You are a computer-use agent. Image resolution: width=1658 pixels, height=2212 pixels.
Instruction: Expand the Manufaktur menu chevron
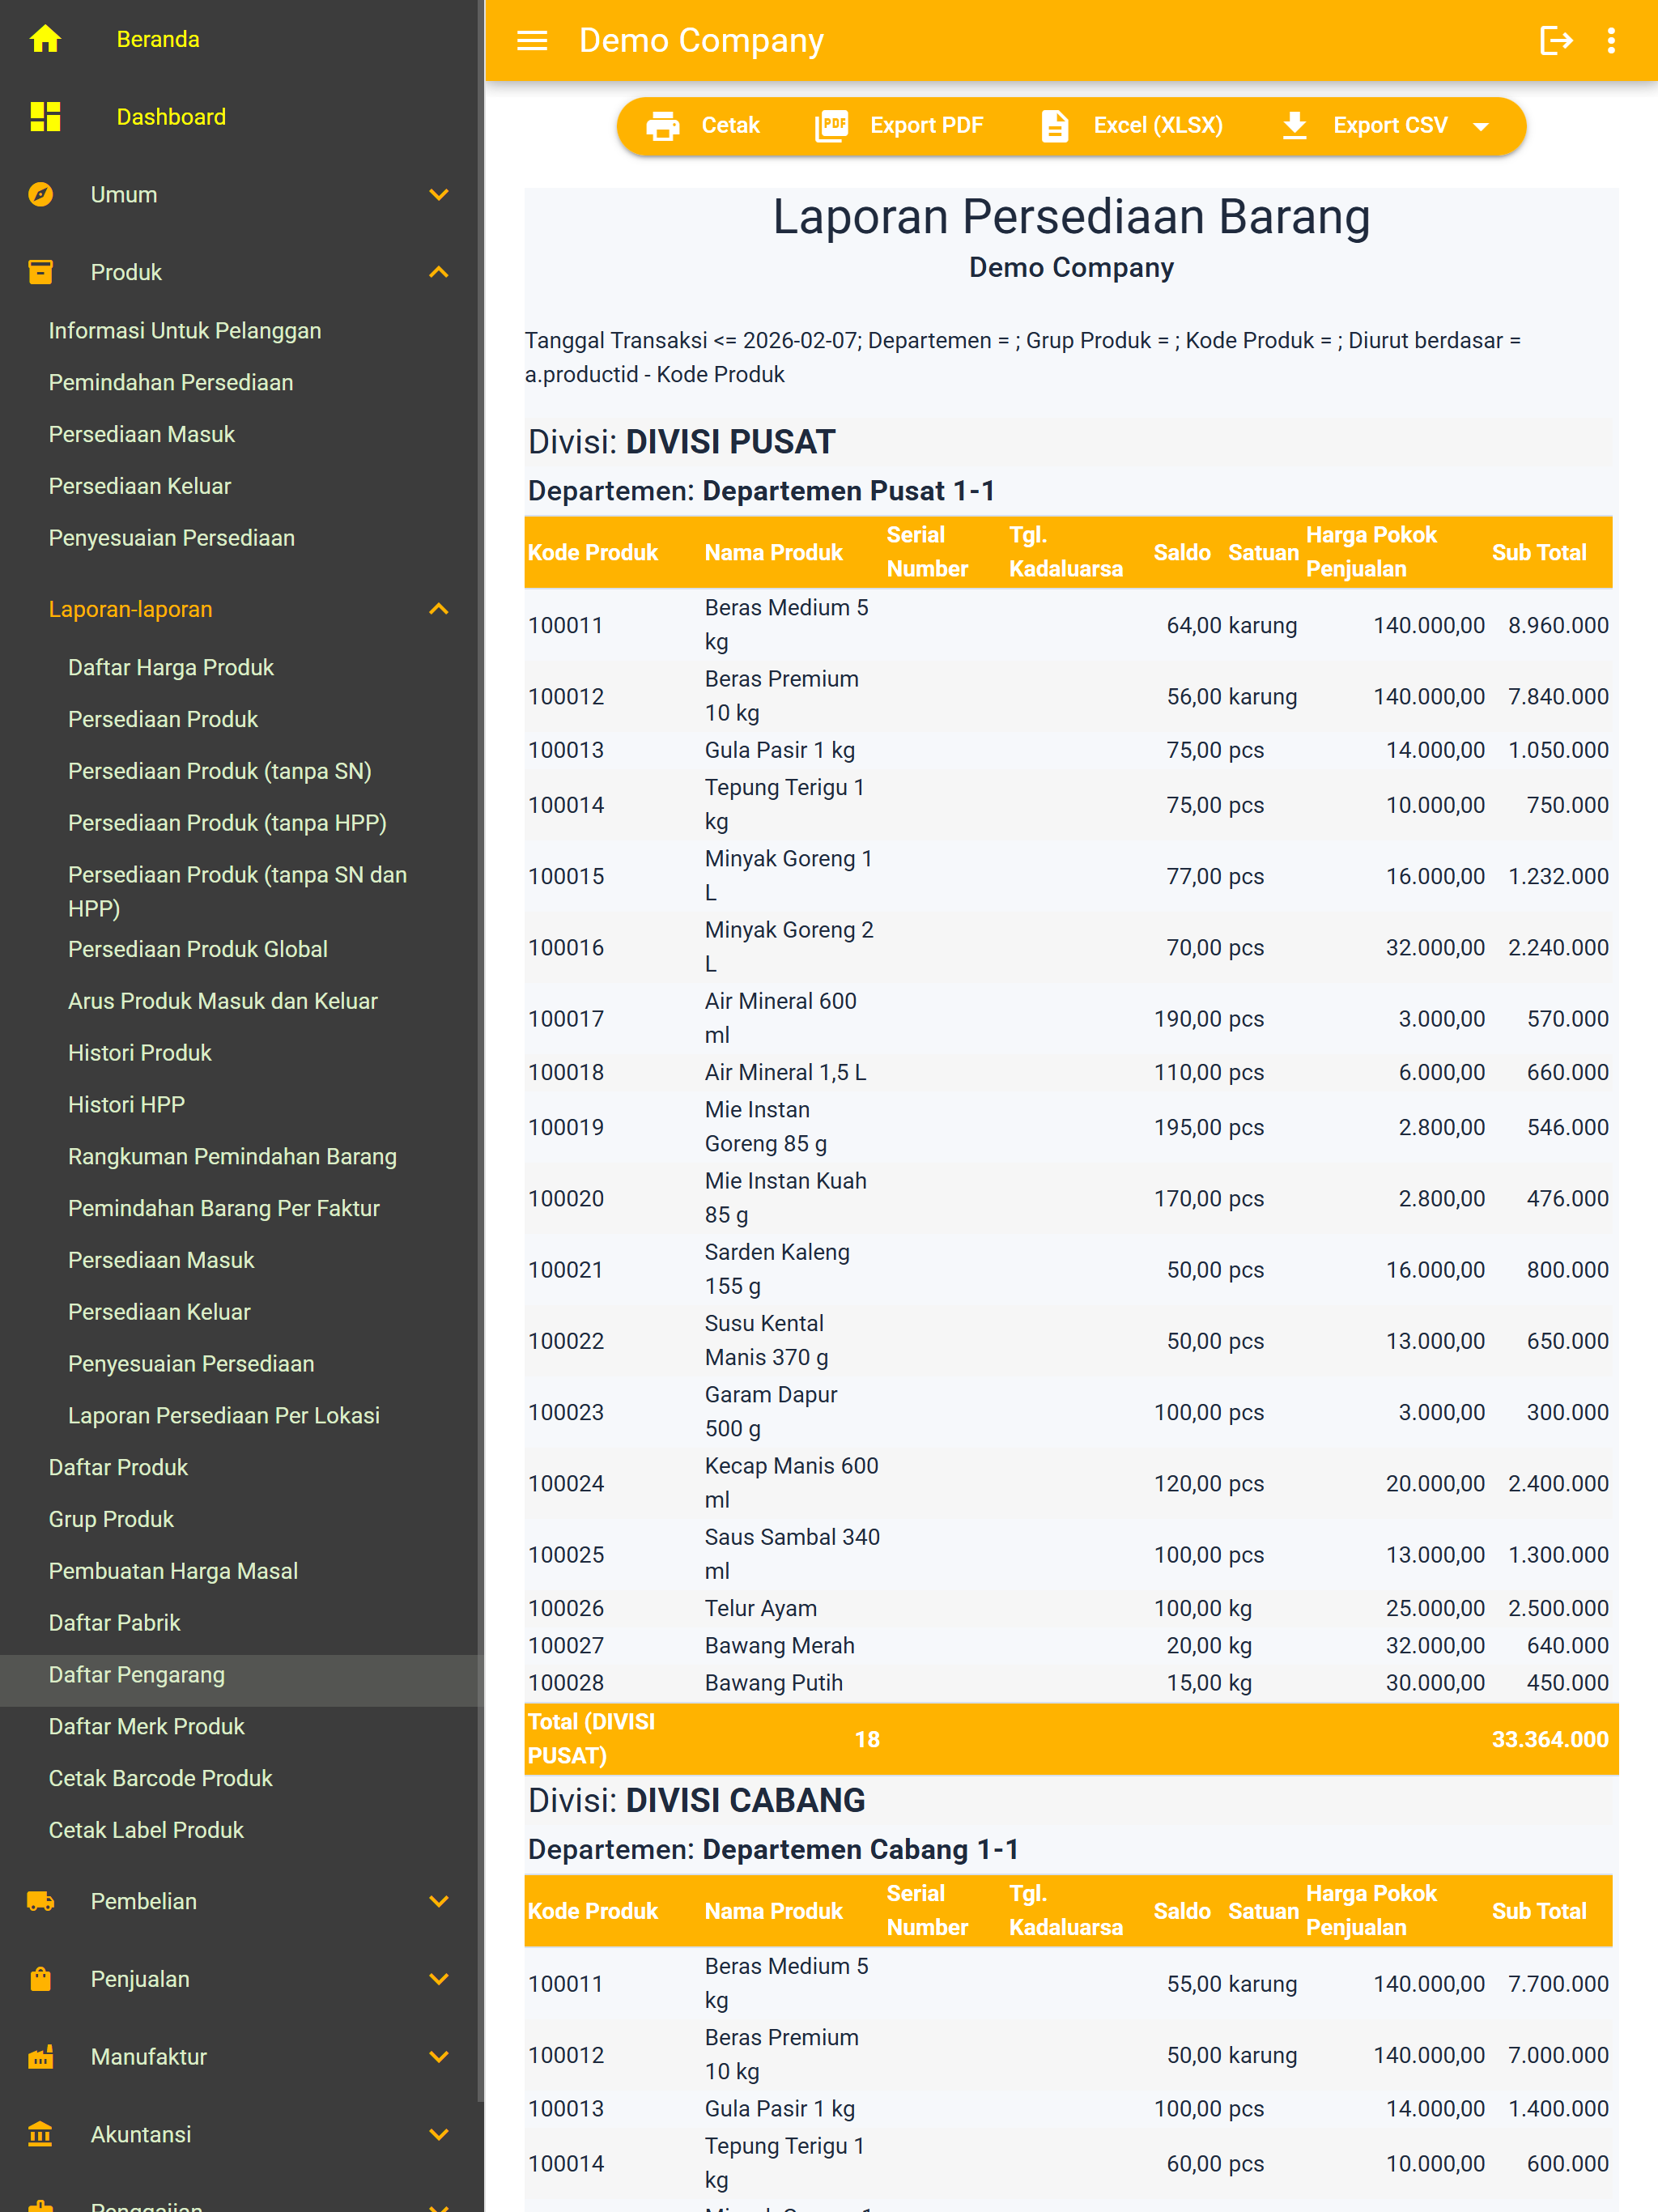tap(439, 2057)
